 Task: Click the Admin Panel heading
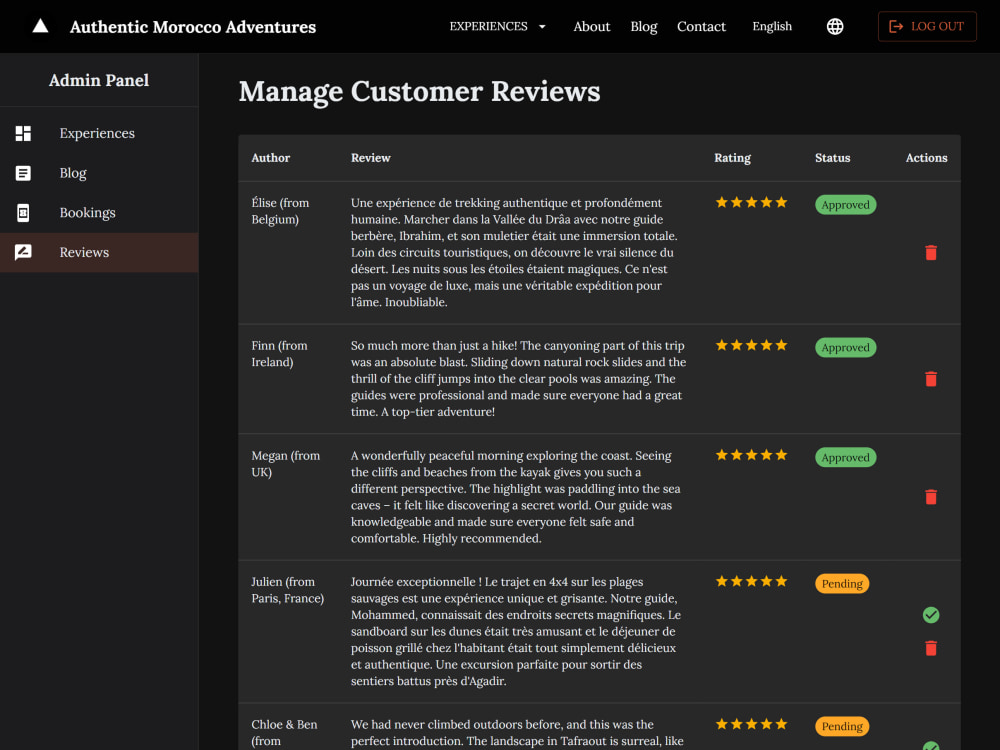pyautogui.click(x=99, y=80)
